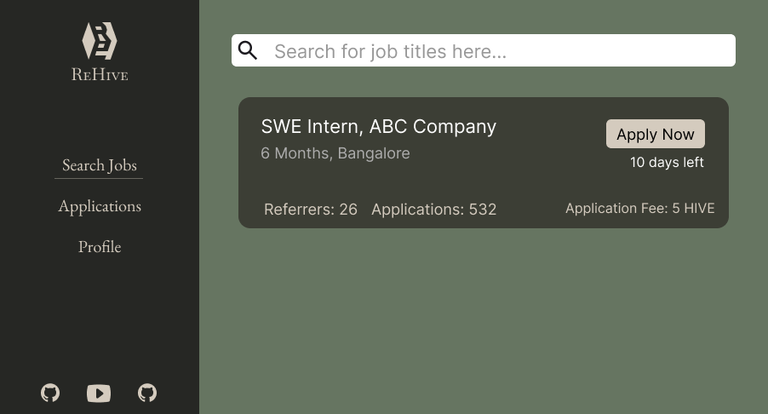The height and width of the screenshot is (414, 768).
Task: Open the Profile page from sidebar
Action: [99, 246]
